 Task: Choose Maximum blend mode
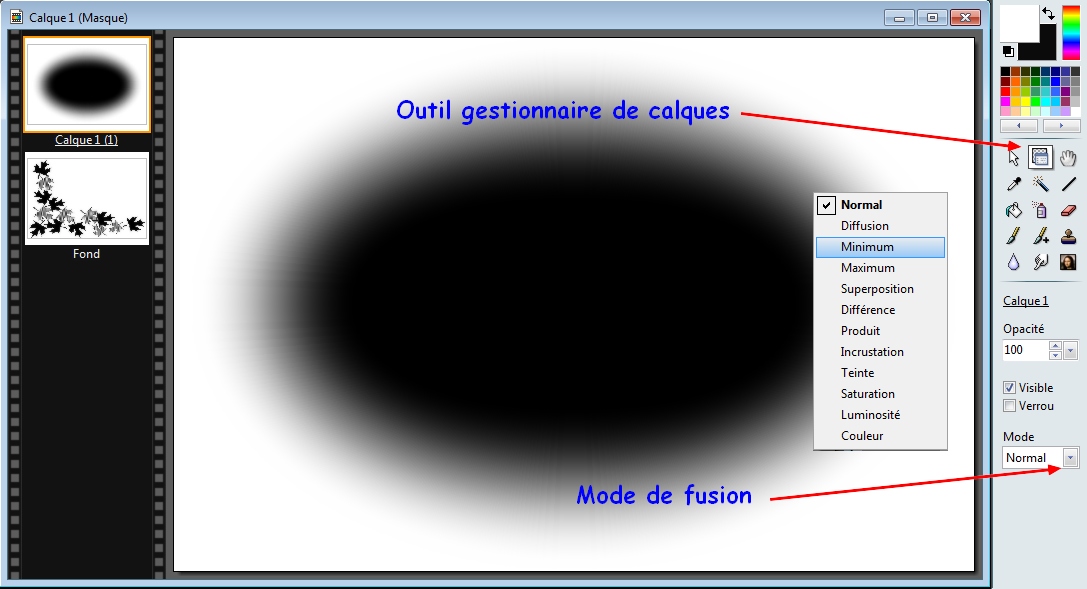[x=880, y=268]
